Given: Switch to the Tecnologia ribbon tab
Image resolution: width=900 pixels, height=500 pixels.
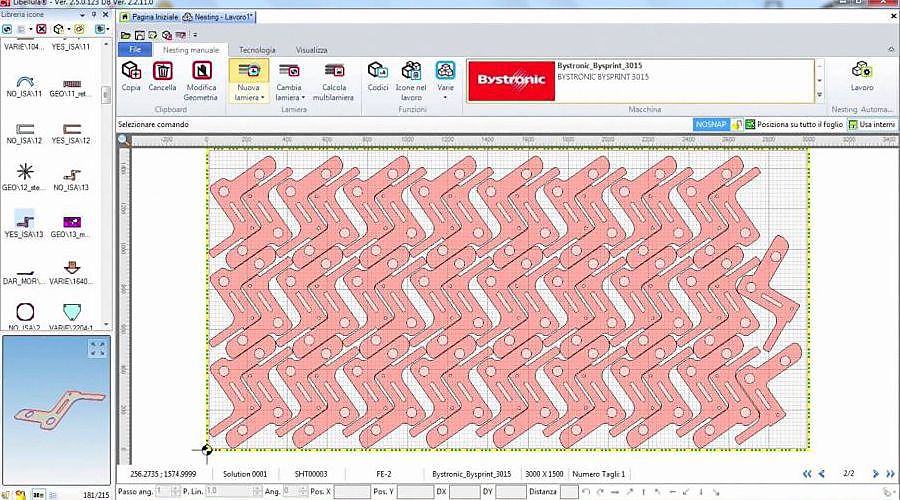Looking at the screenshot, I should point(257,49).
